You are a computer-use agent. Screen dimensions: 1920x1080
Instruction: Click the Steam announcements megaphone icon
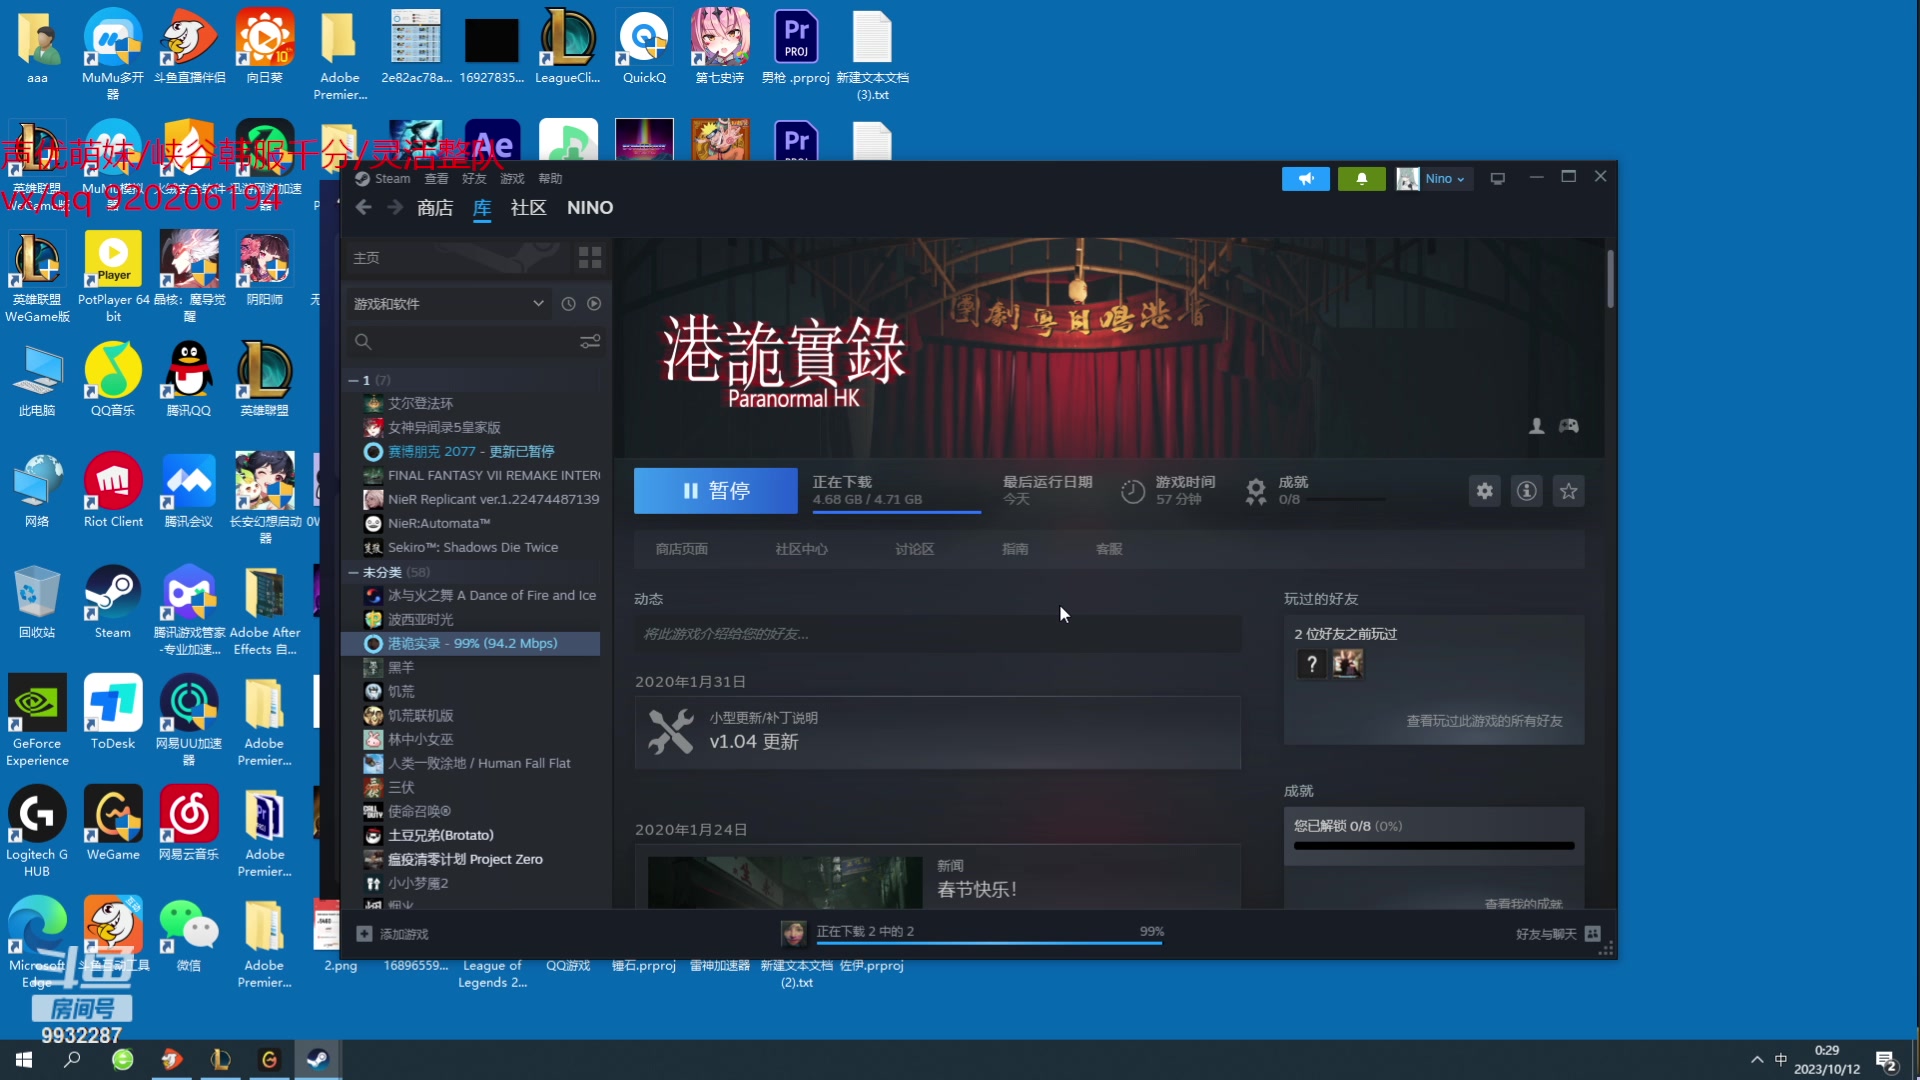click(x=1306, y=179)
